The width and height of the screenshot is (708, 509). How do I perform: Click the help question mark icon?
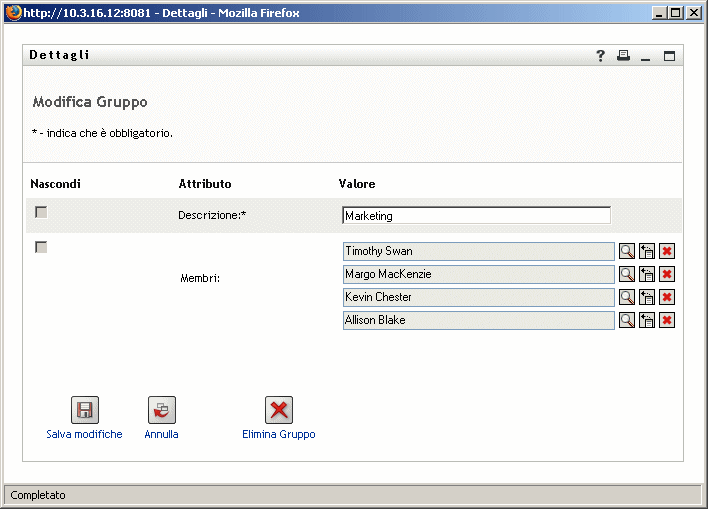click(601, 56)
